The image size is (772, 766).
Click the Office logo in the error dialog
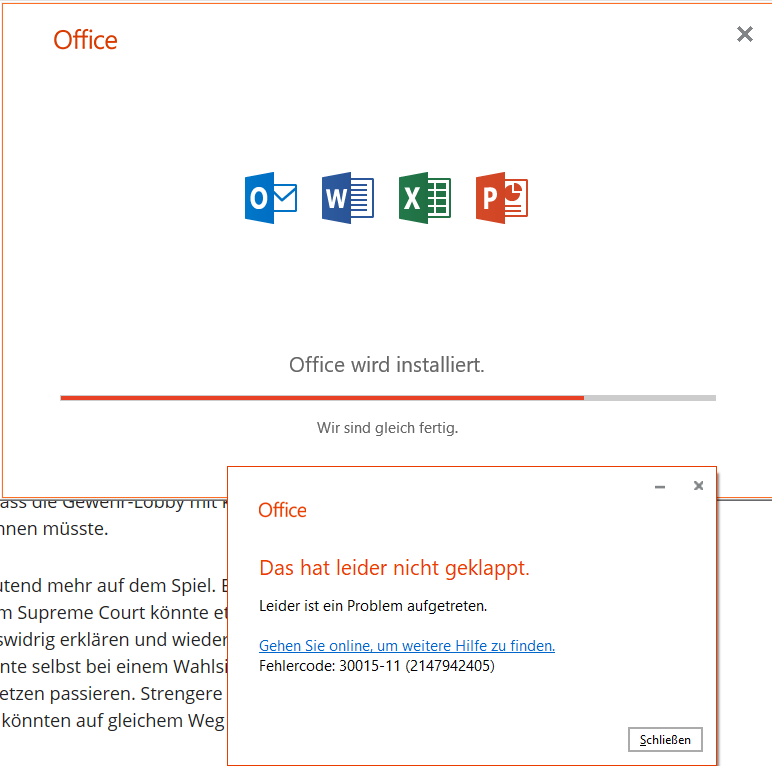click(x=282, y=510)
